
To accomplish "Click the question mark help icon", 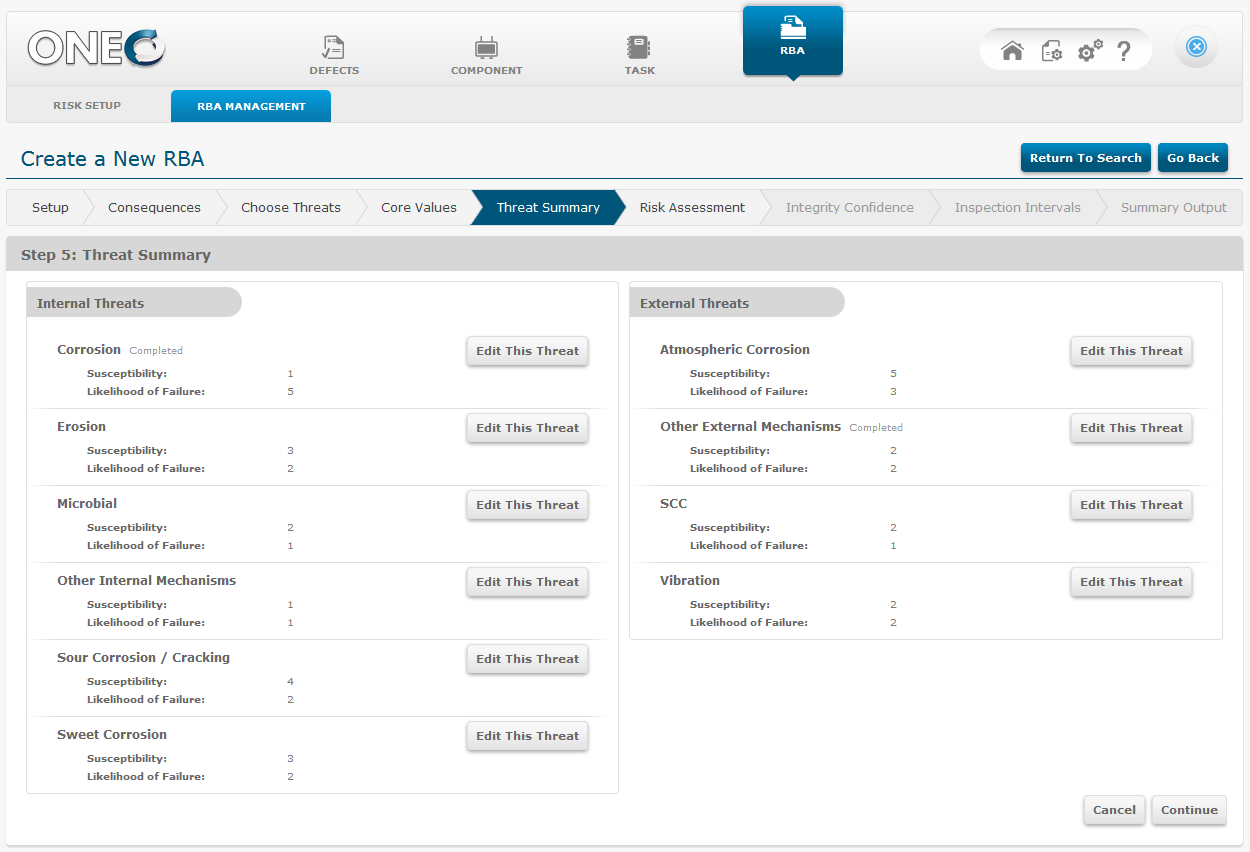I will tap(1124, 51).
